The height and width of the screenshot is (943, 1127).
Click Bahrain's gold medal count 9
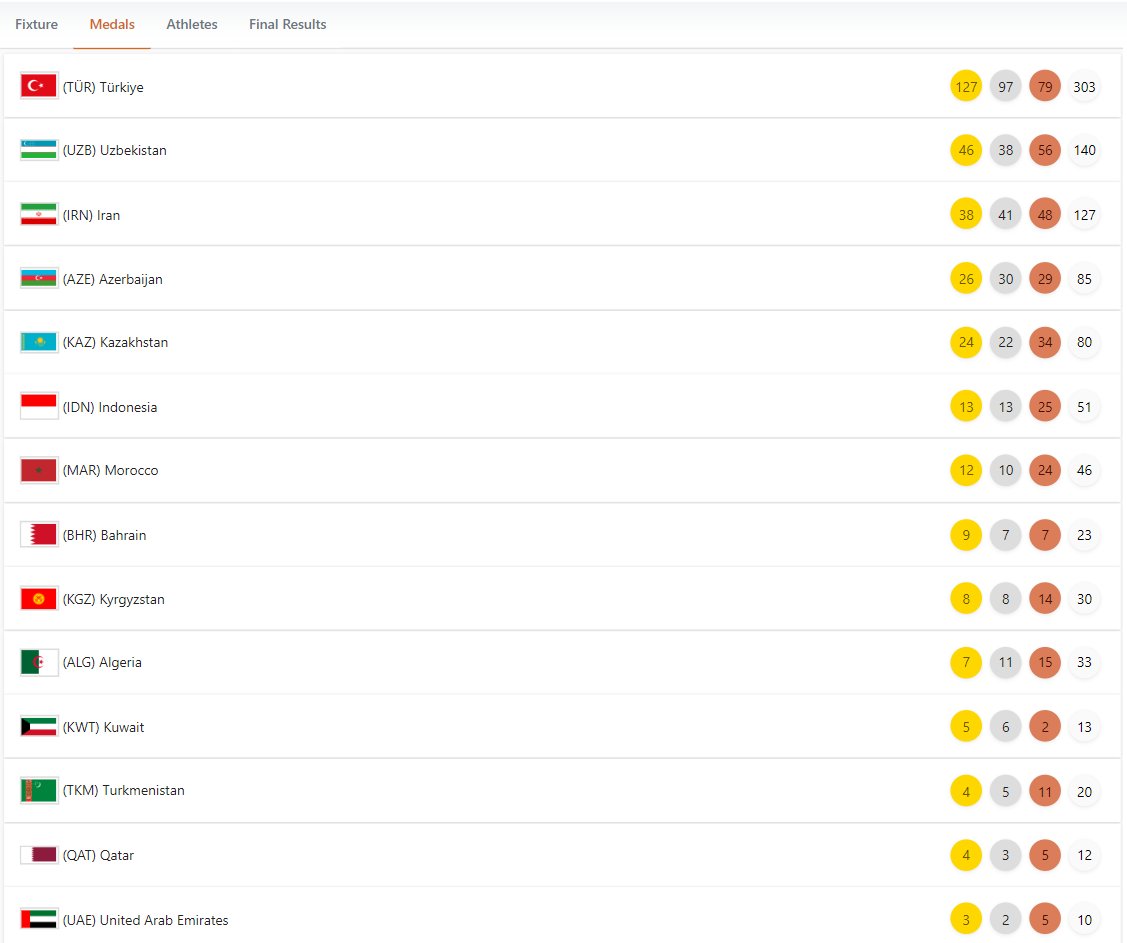[x=966, y=535]
